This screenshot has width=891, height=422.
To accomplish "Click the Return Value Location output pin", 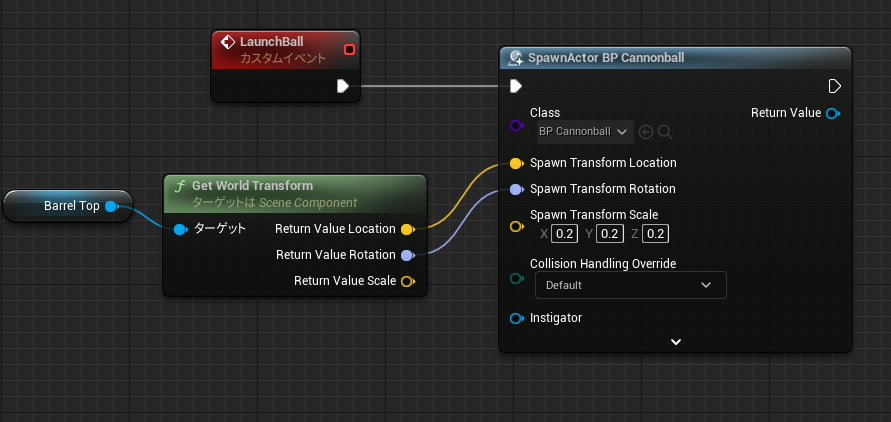I will (x=407, y=229).
